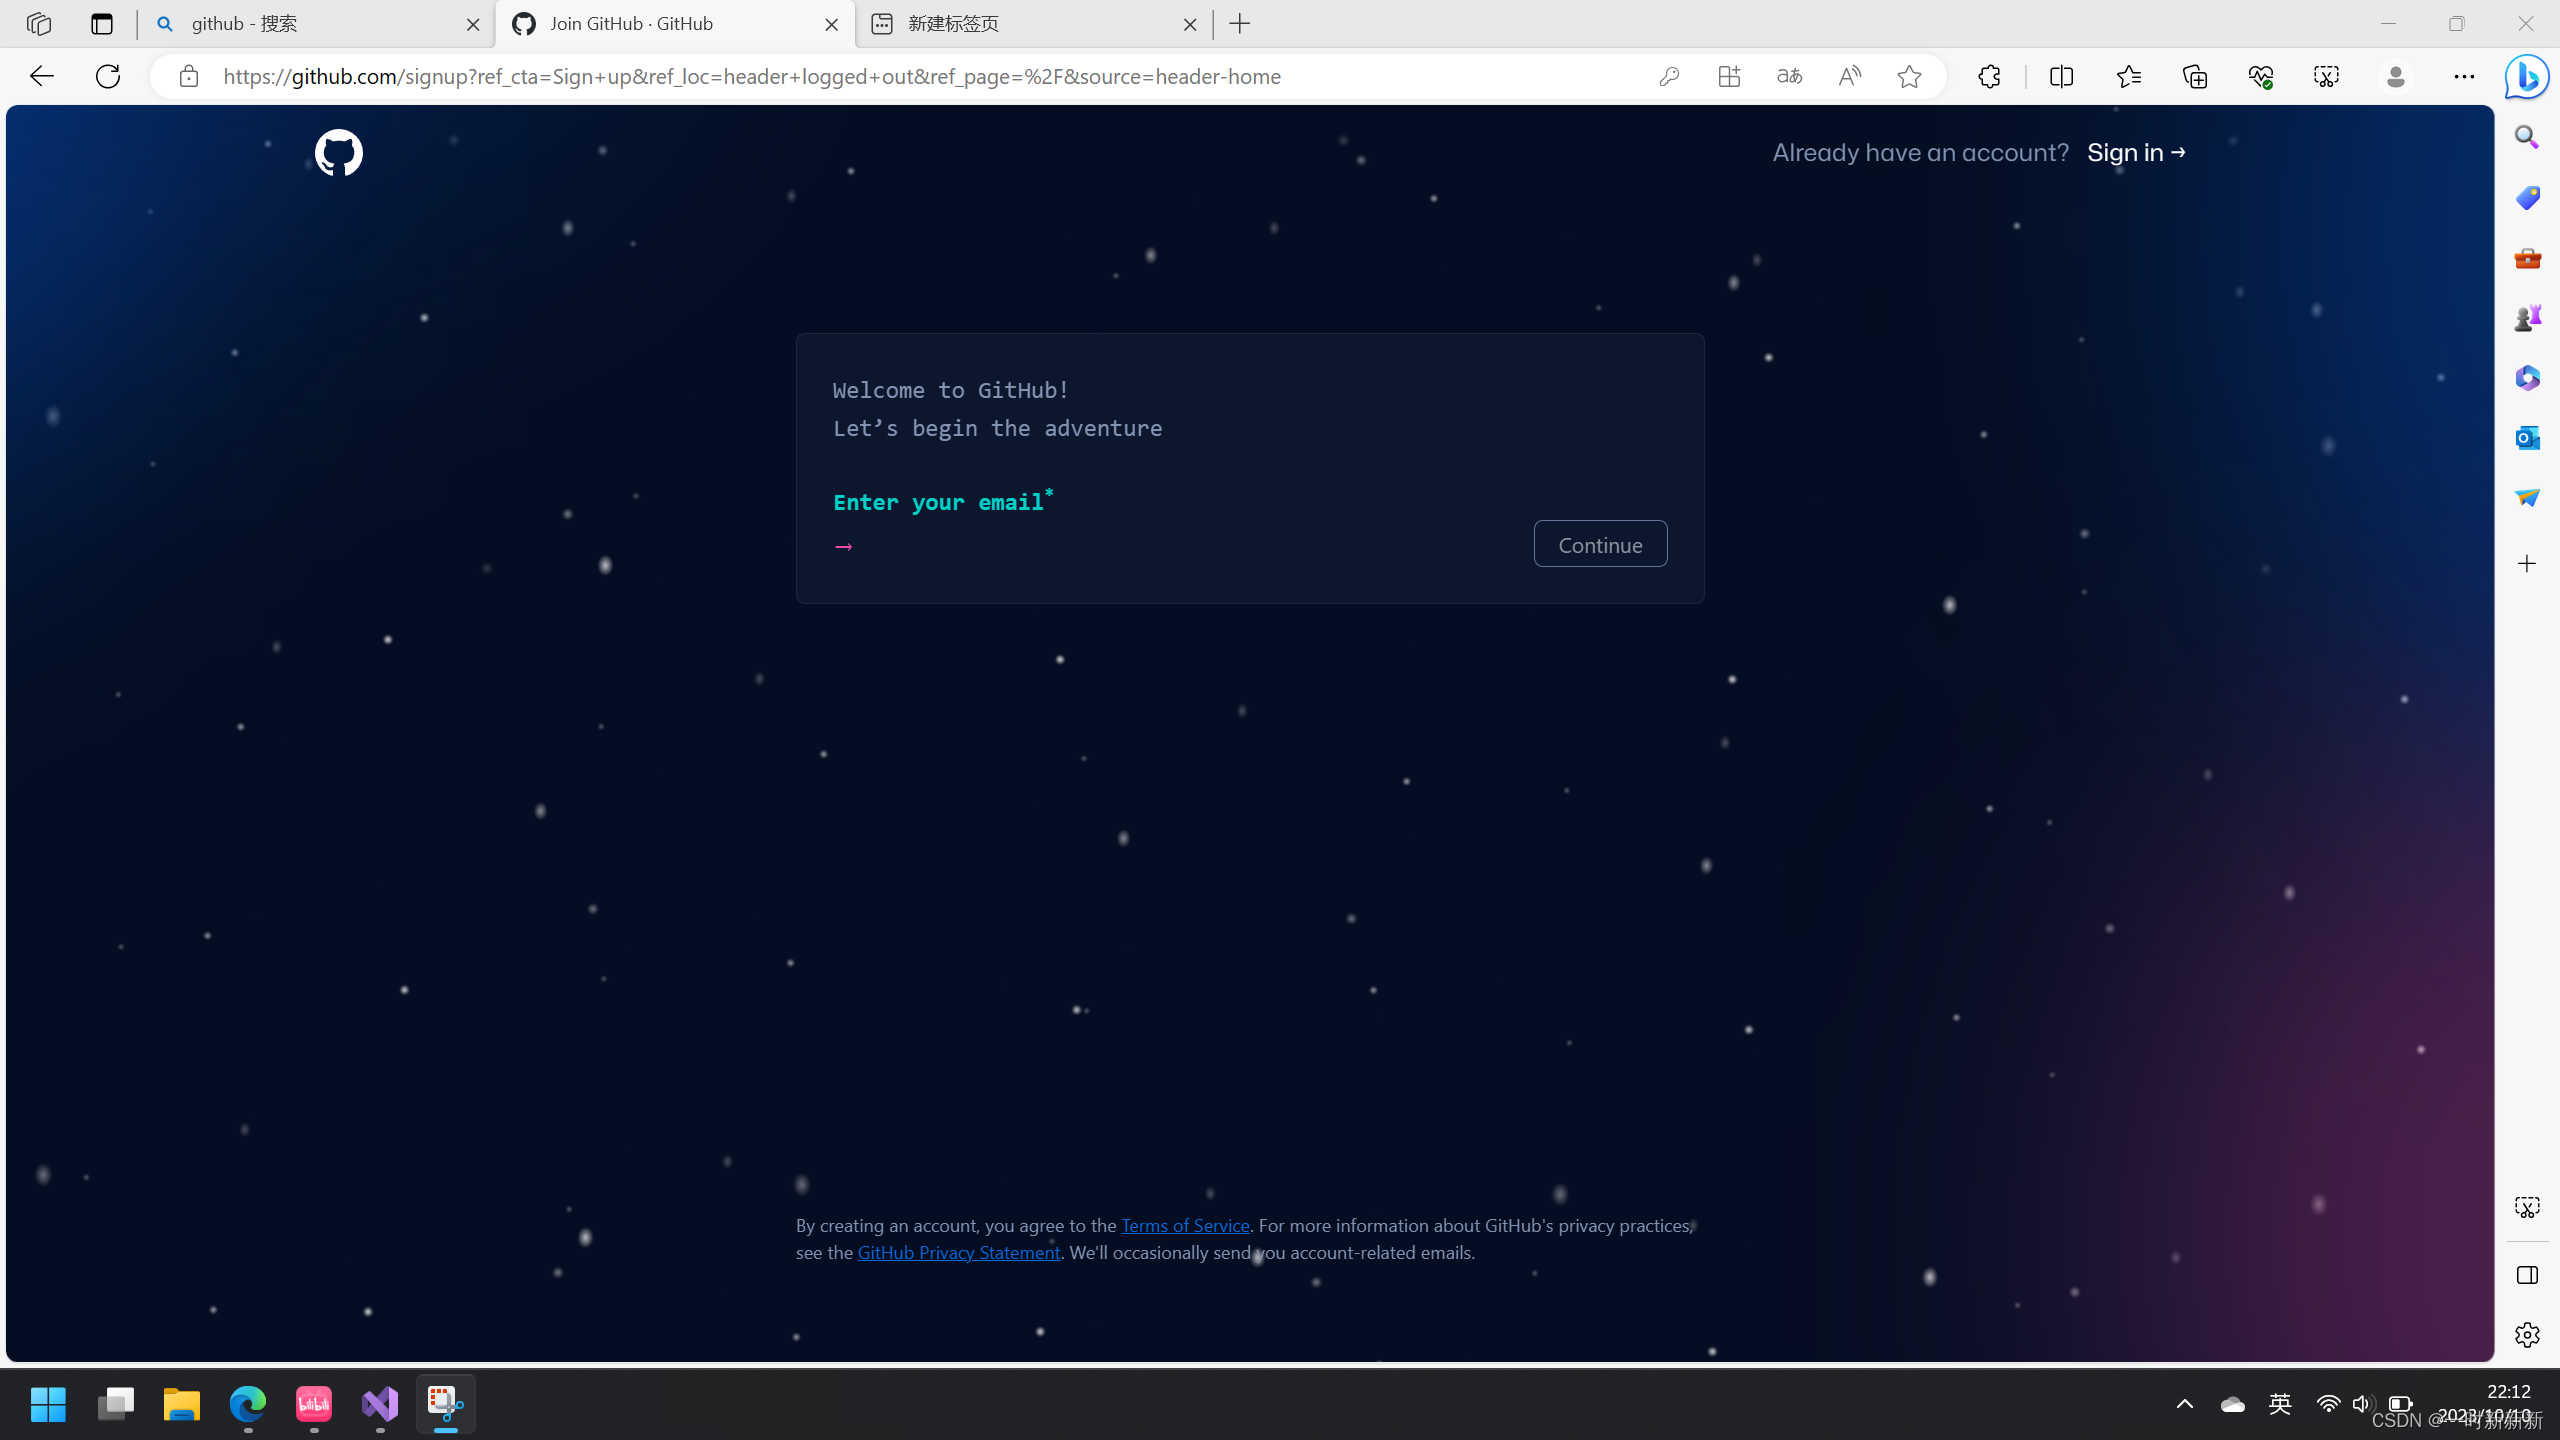2560x1440 pixels.
Task: Toggle split screen view
Action: [2061, 77]
